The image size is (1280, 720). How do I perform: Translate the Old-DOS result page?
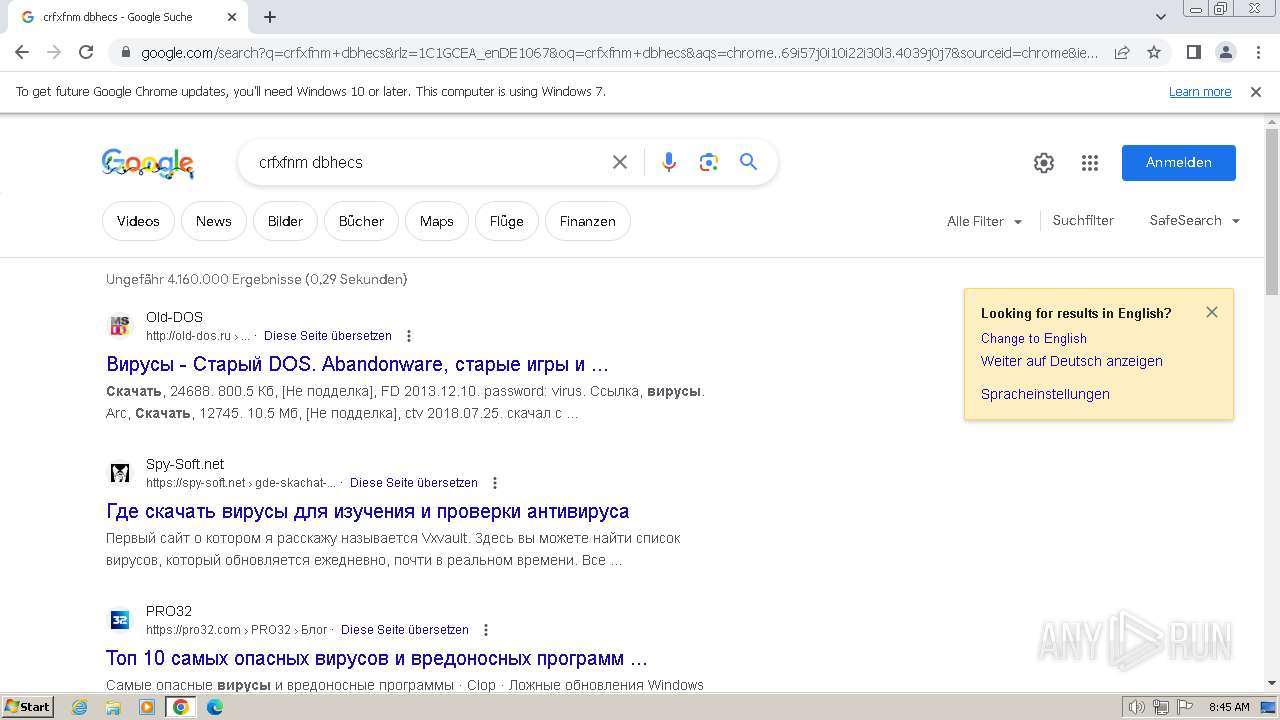click(328, 336)
